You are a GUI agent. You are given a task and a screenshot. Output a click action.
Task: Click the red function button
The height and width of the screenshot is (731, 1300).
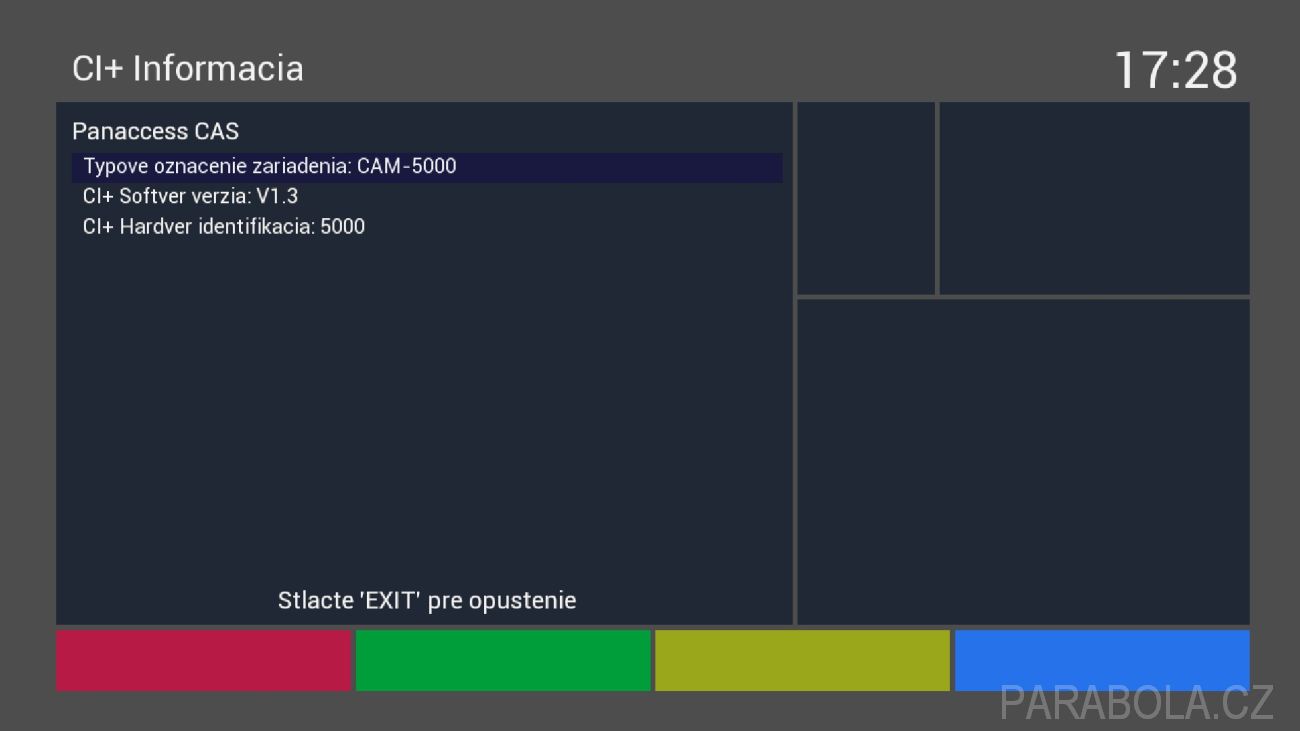click(x=203, y=660)
